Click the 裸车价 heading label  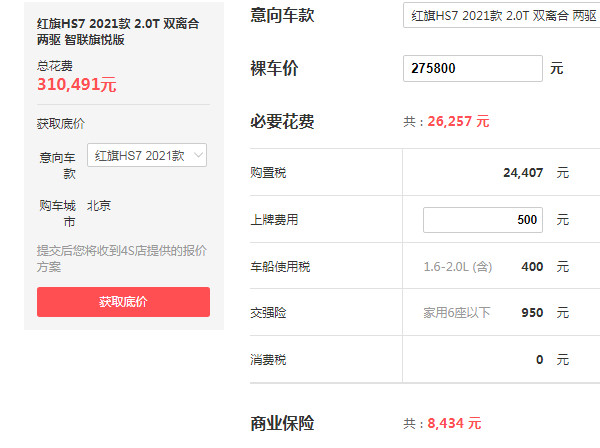pos(274,68)
